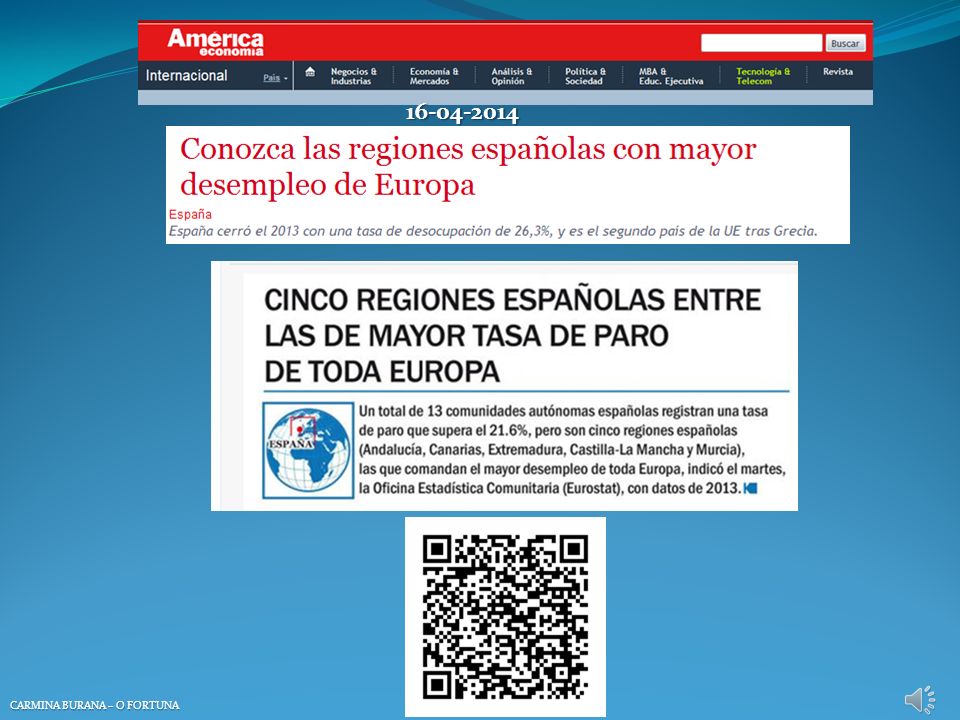Click paragraph Un total de 13 comunidades
This screenshot has height=720, width=960.
pyautogui.click(x=572, y=449)
